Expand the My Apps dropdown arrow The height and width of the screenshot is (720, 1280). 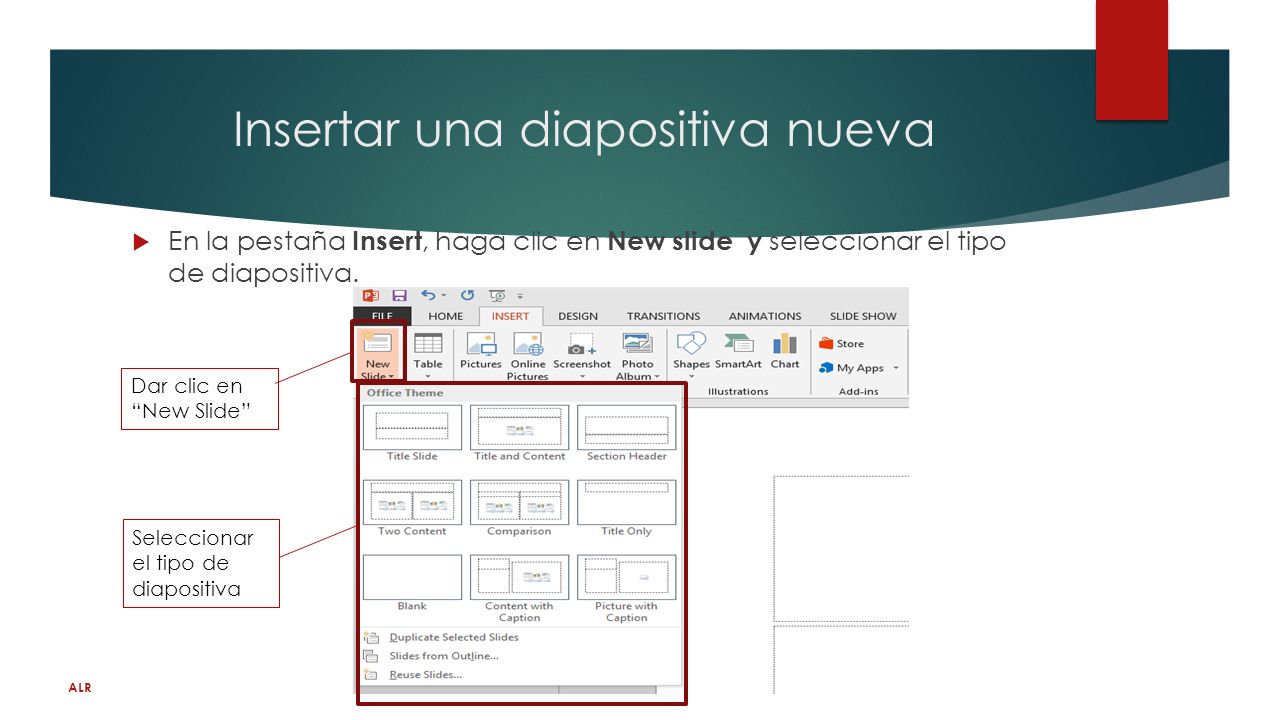coord(896,368)
